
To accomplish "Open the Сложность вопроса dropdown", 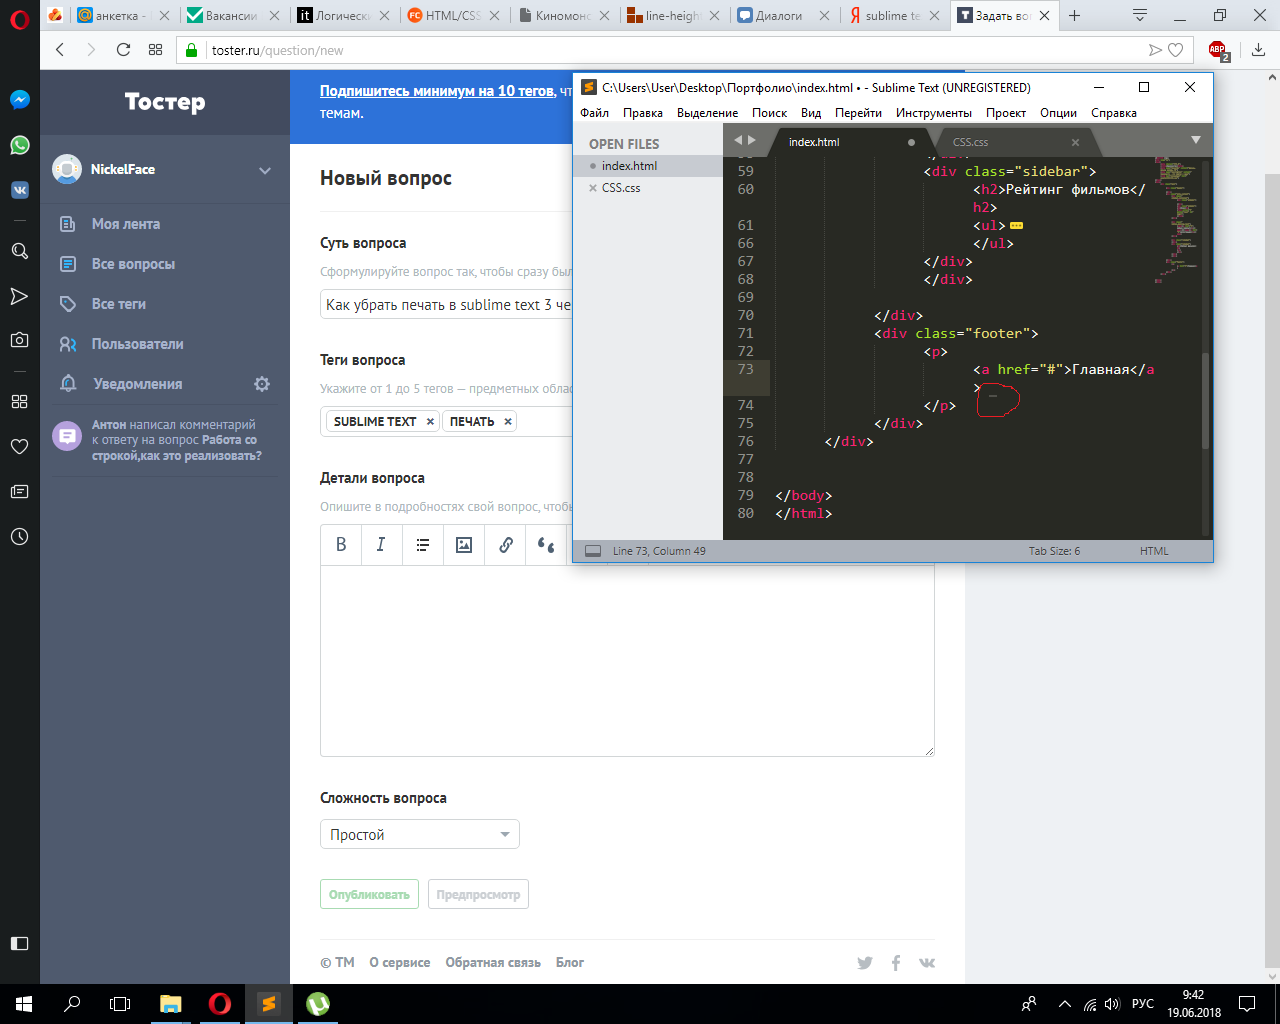I will coord(420,835).
